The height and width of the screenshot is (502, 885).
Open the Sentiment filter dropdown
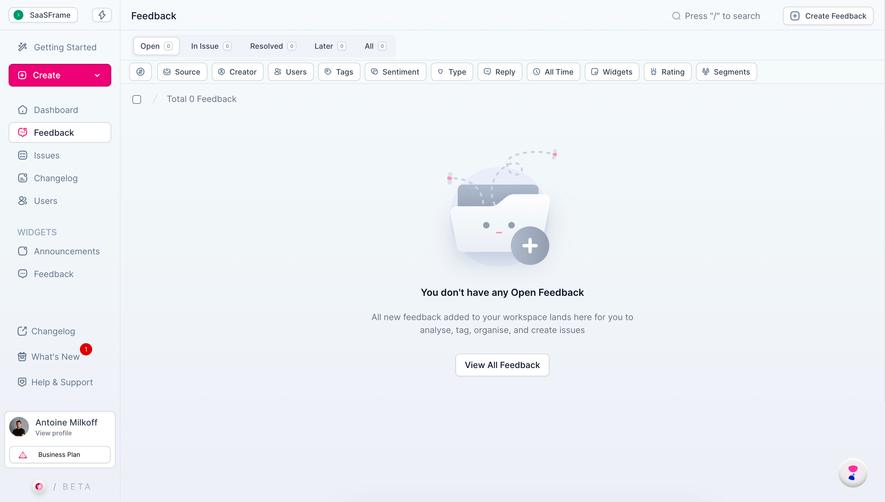coord(395,72)
